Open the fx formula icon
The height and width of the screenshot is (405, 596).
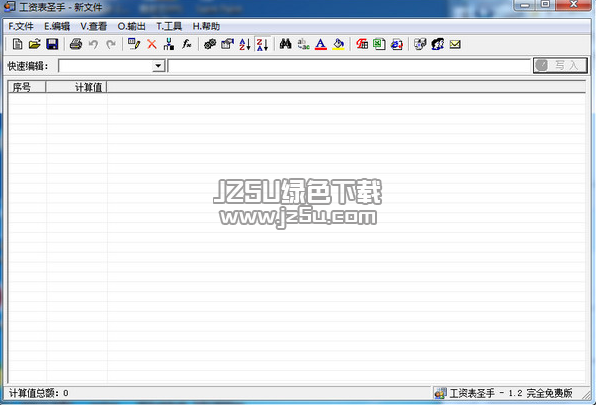click(186, 44)
